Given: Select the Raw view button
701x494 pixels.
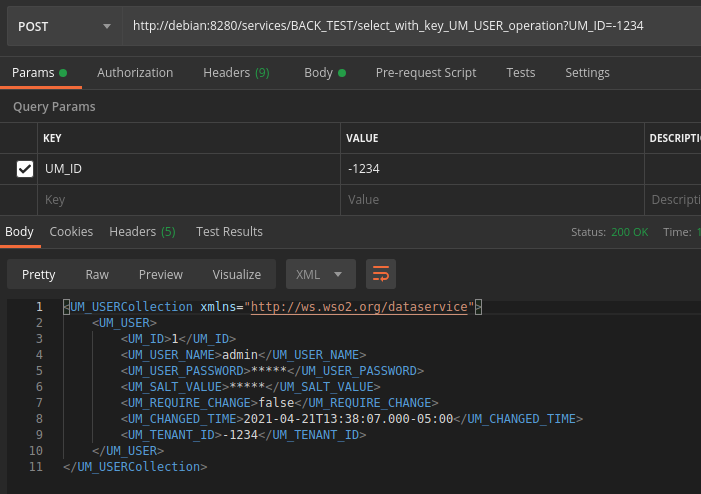Looking at the screenshot, I should tap(97, 274).
